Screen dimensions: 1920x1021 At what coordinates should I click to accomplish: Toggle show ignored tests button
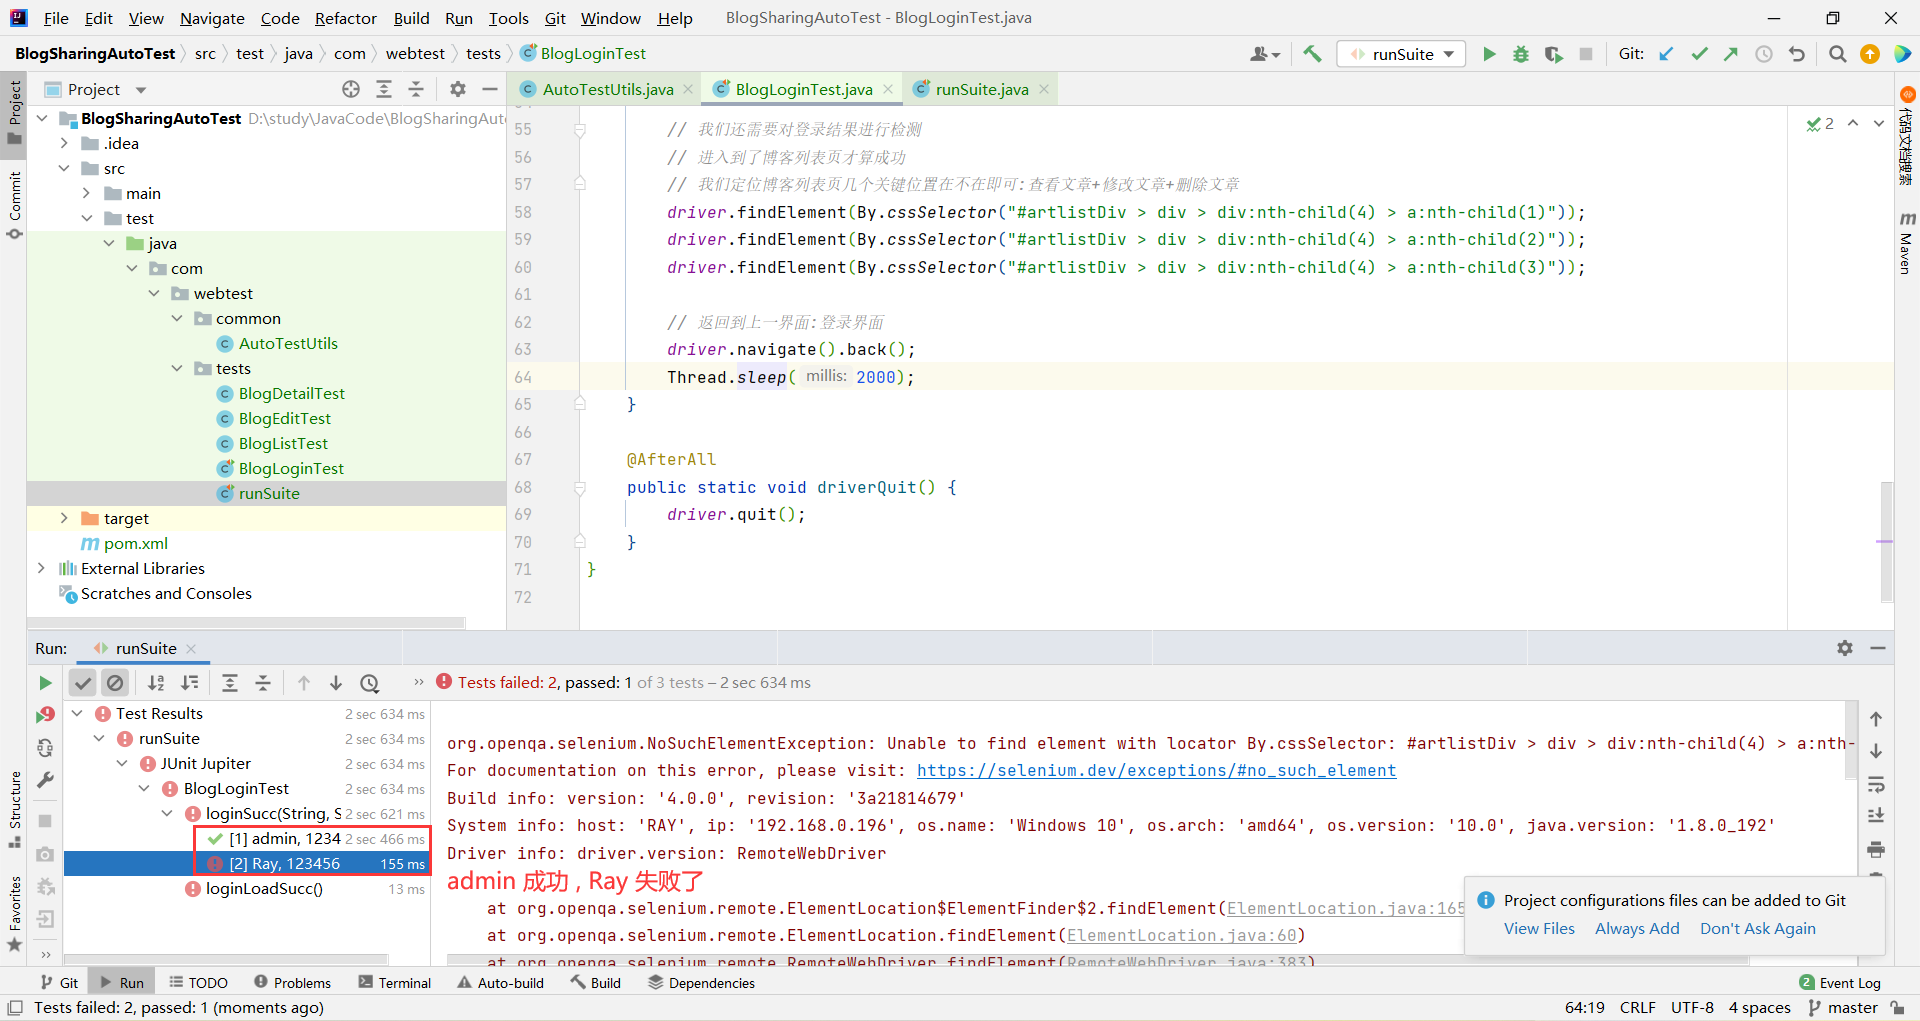pos(116,683)
